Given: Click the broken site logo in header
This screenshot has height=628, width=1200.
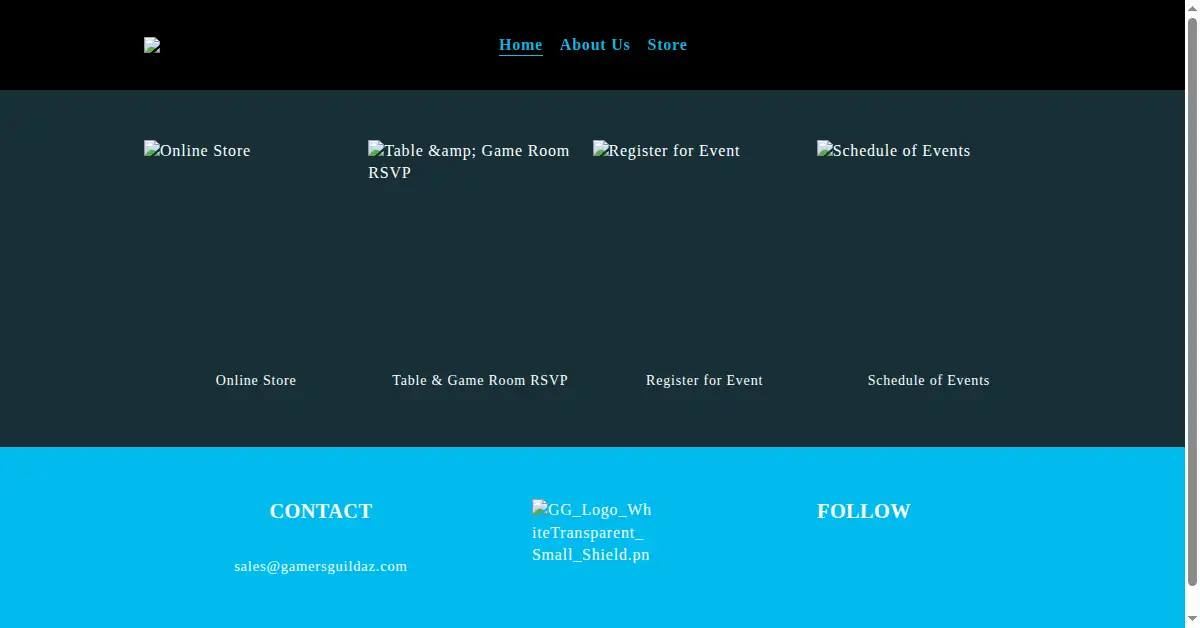Looking at the screenshot, I should pos(152,45).
